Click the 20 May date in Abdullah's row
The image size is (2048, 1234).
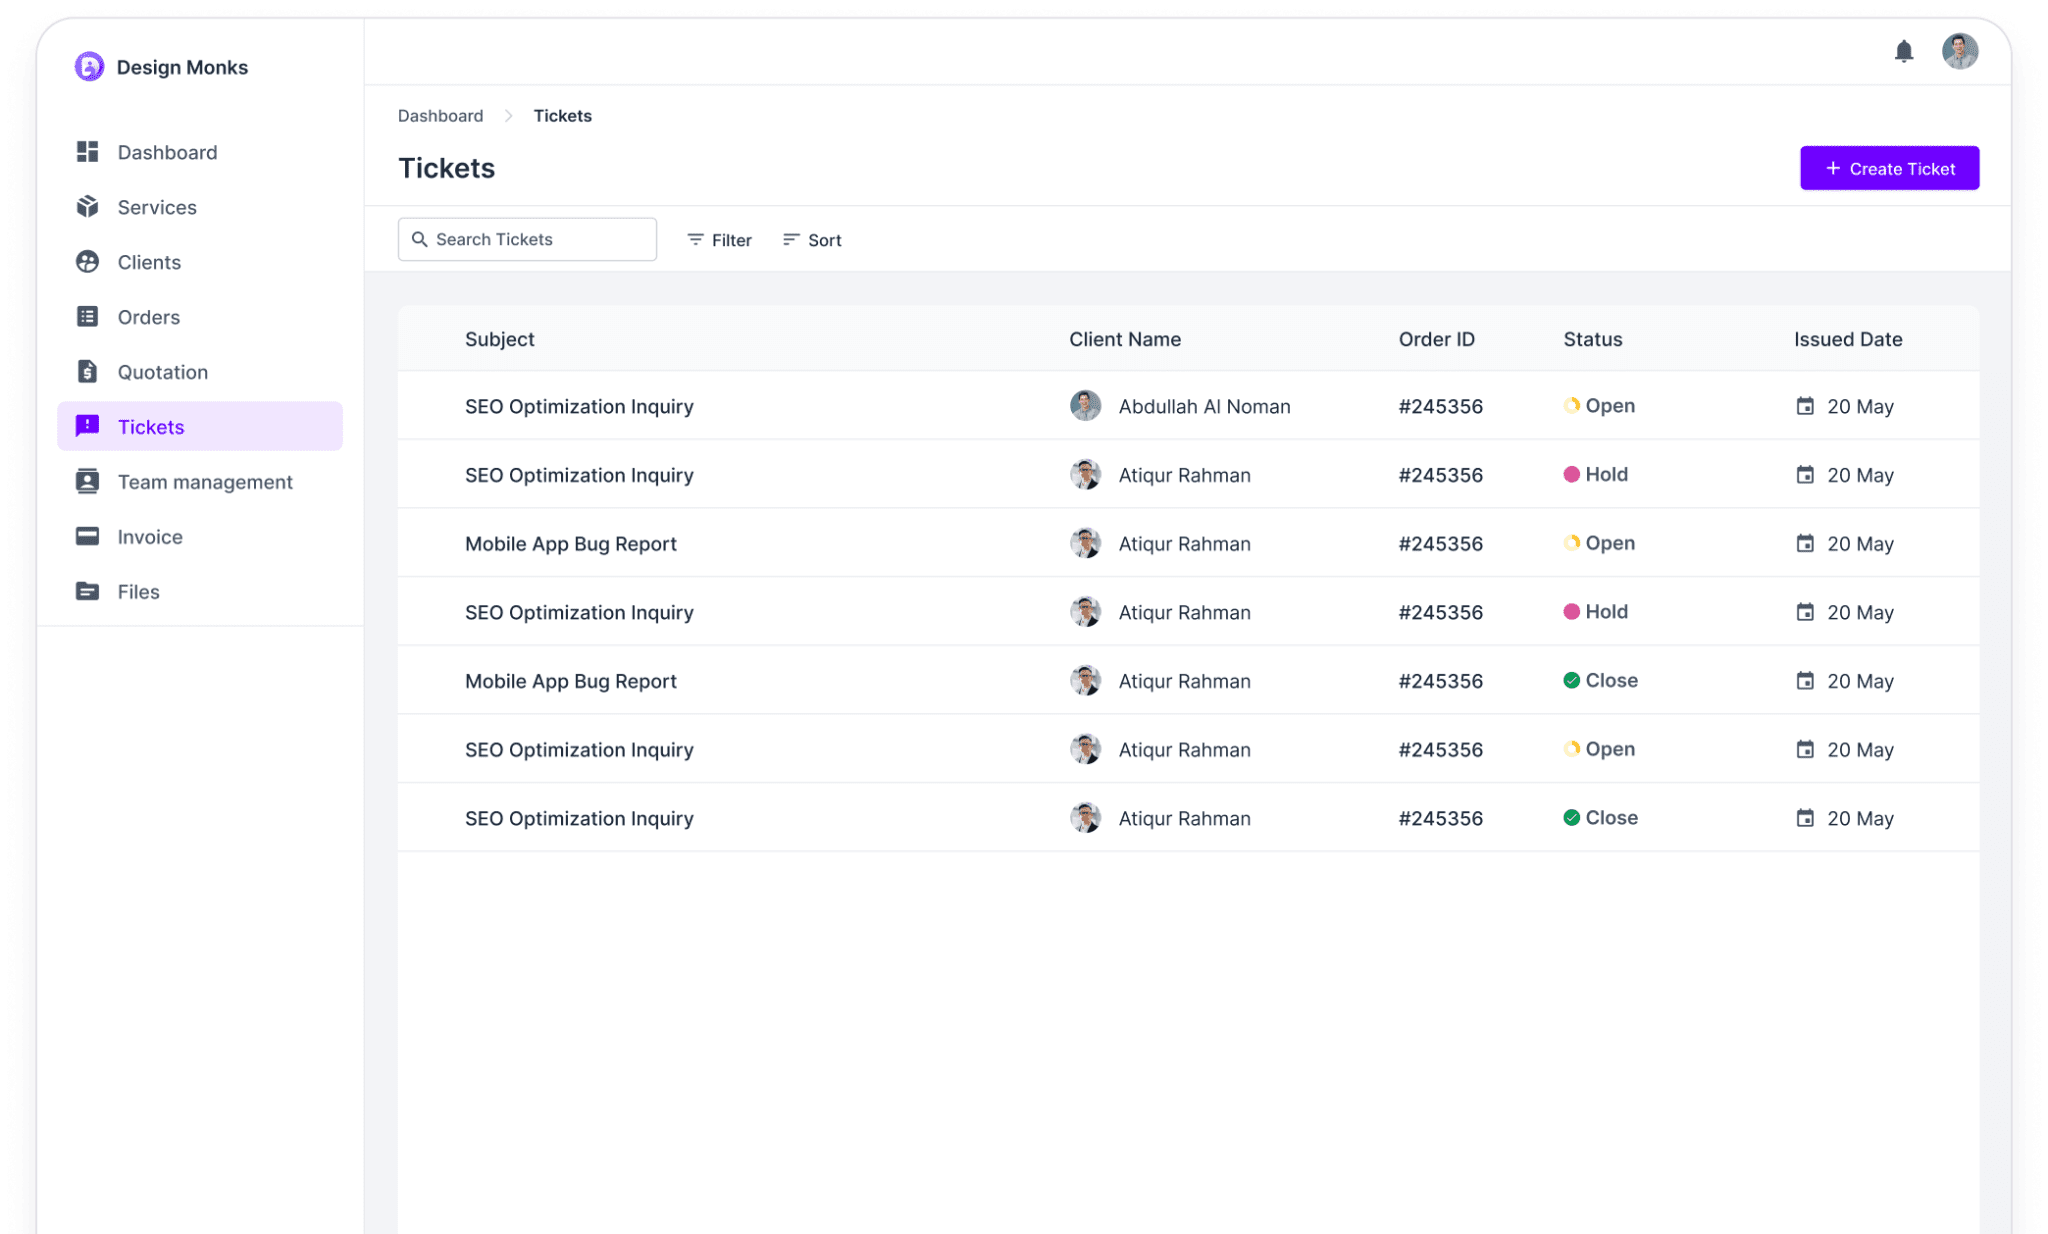(1860, 406)
